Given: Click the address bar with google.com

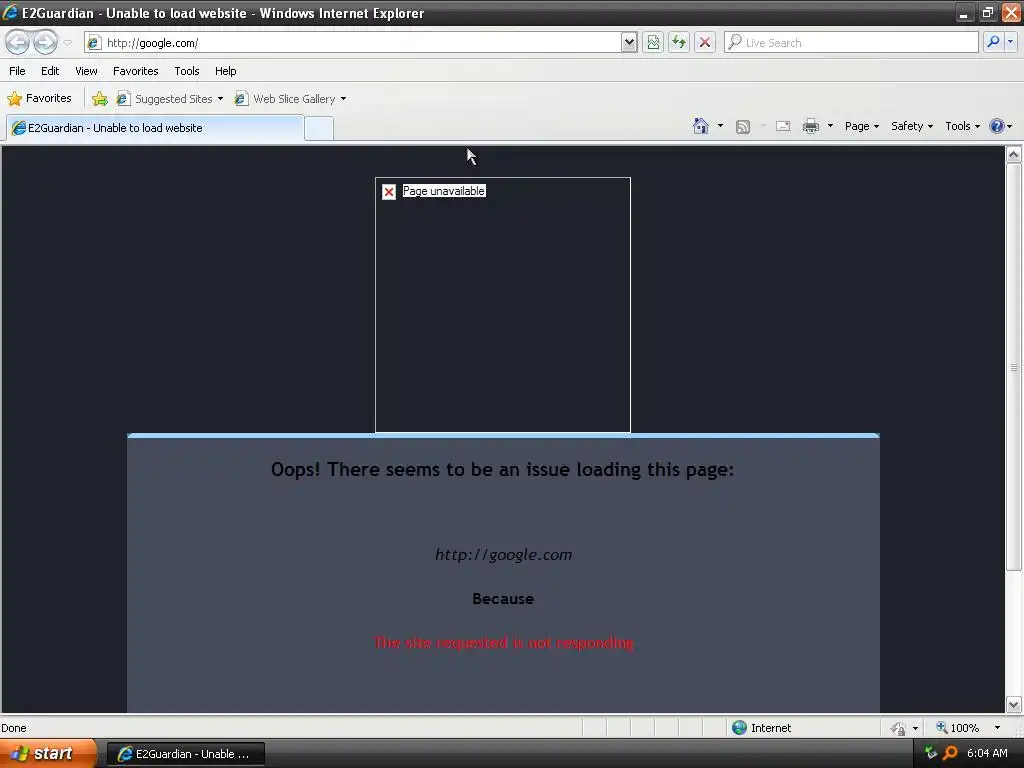Looking at the screenshot, I should click(x=353, y=42).
